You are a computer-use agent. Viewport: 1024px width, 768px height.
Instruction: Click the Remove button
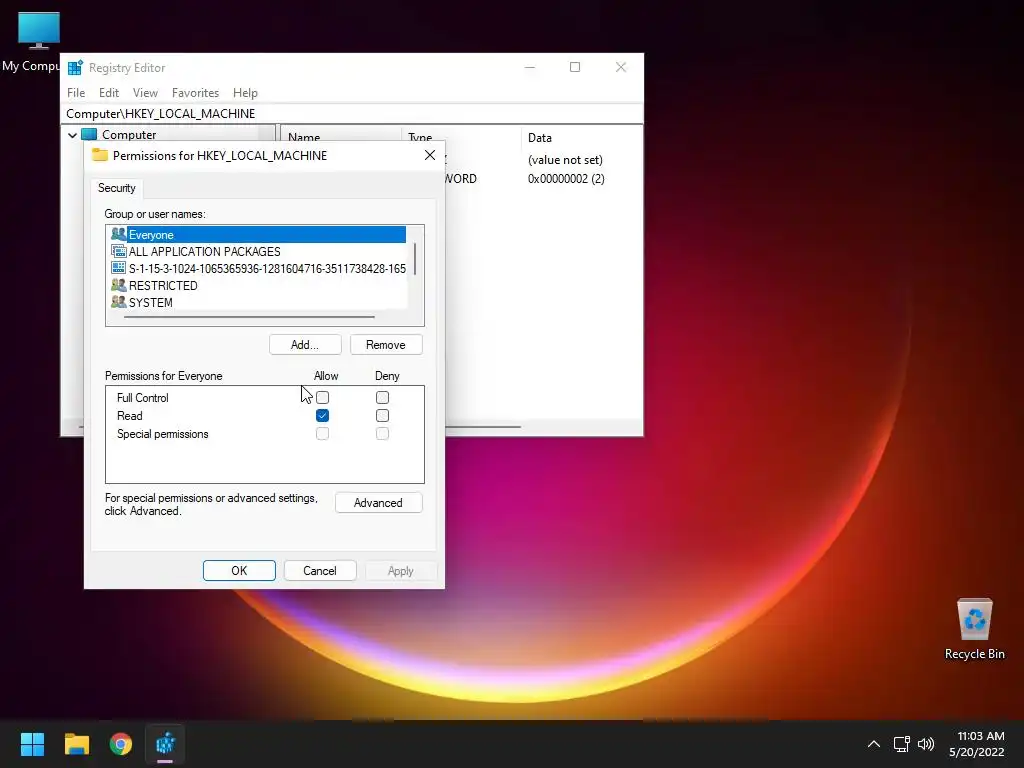(386, 345)
